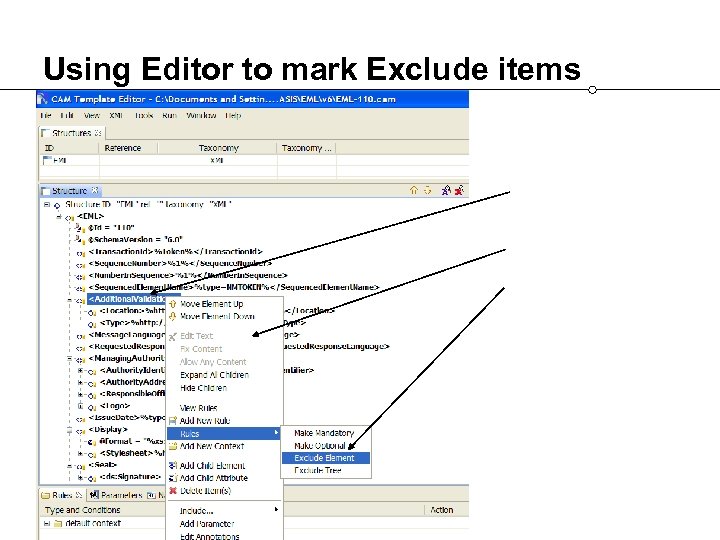Click the Add Child Attribute icon

point(173,478)
